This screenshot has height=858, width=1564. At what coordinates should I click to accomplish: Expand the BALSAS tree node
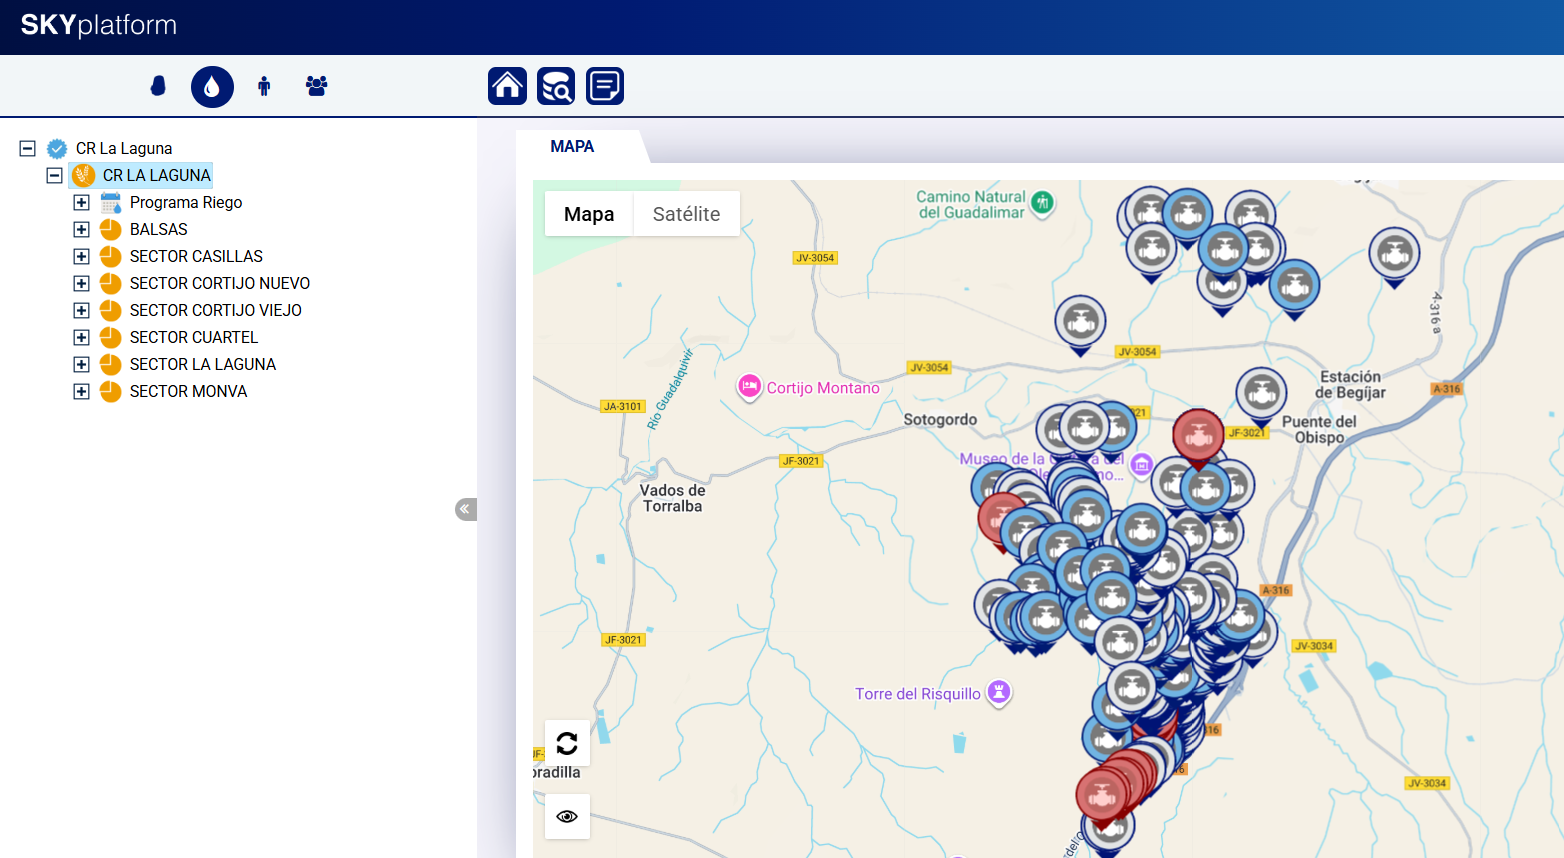click(82, 229)
